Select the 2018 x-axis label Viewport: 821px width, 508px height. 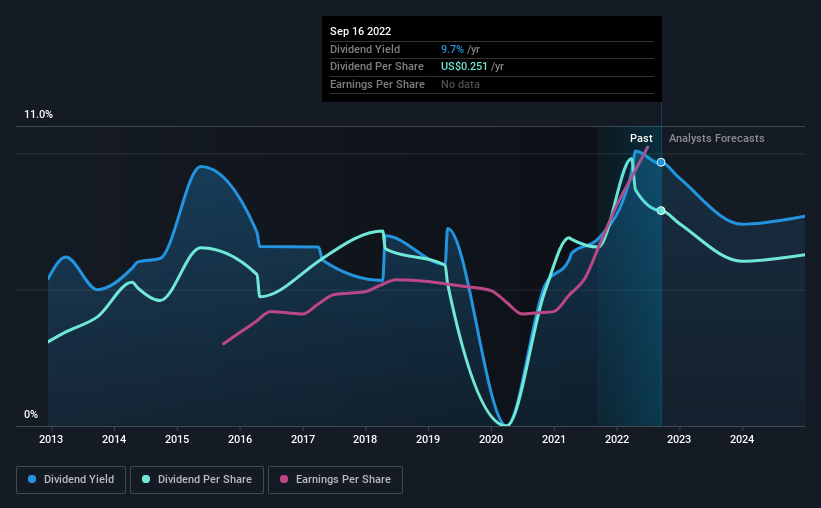pos(365,439)
